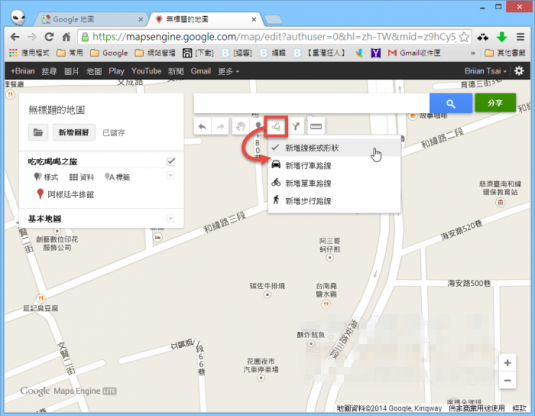
Task: Select the draw line tool
Action: coord(276,127)
